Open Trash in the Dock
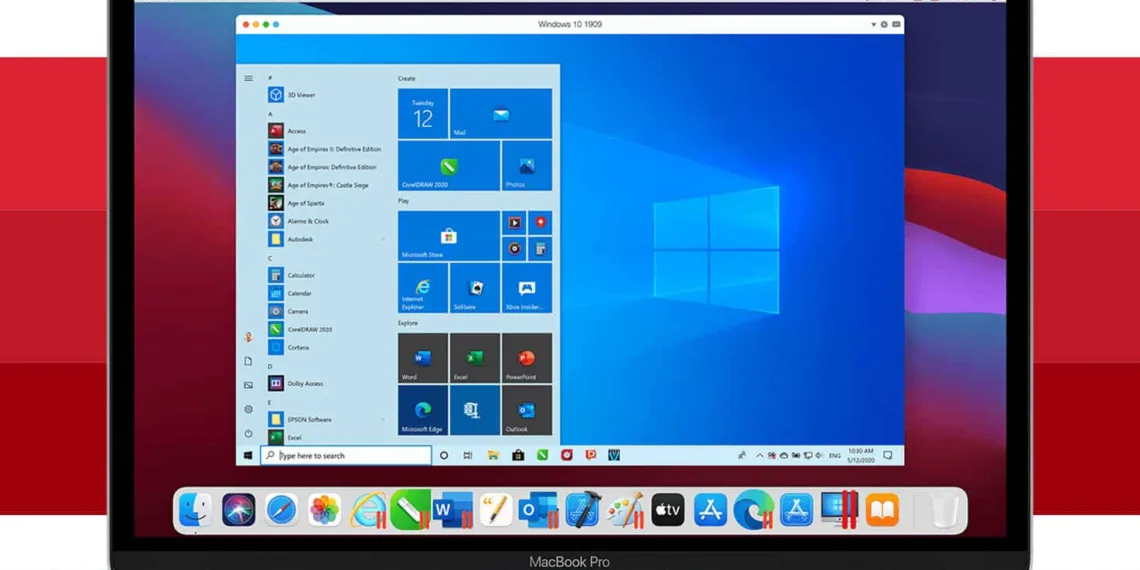 point(943,510)
